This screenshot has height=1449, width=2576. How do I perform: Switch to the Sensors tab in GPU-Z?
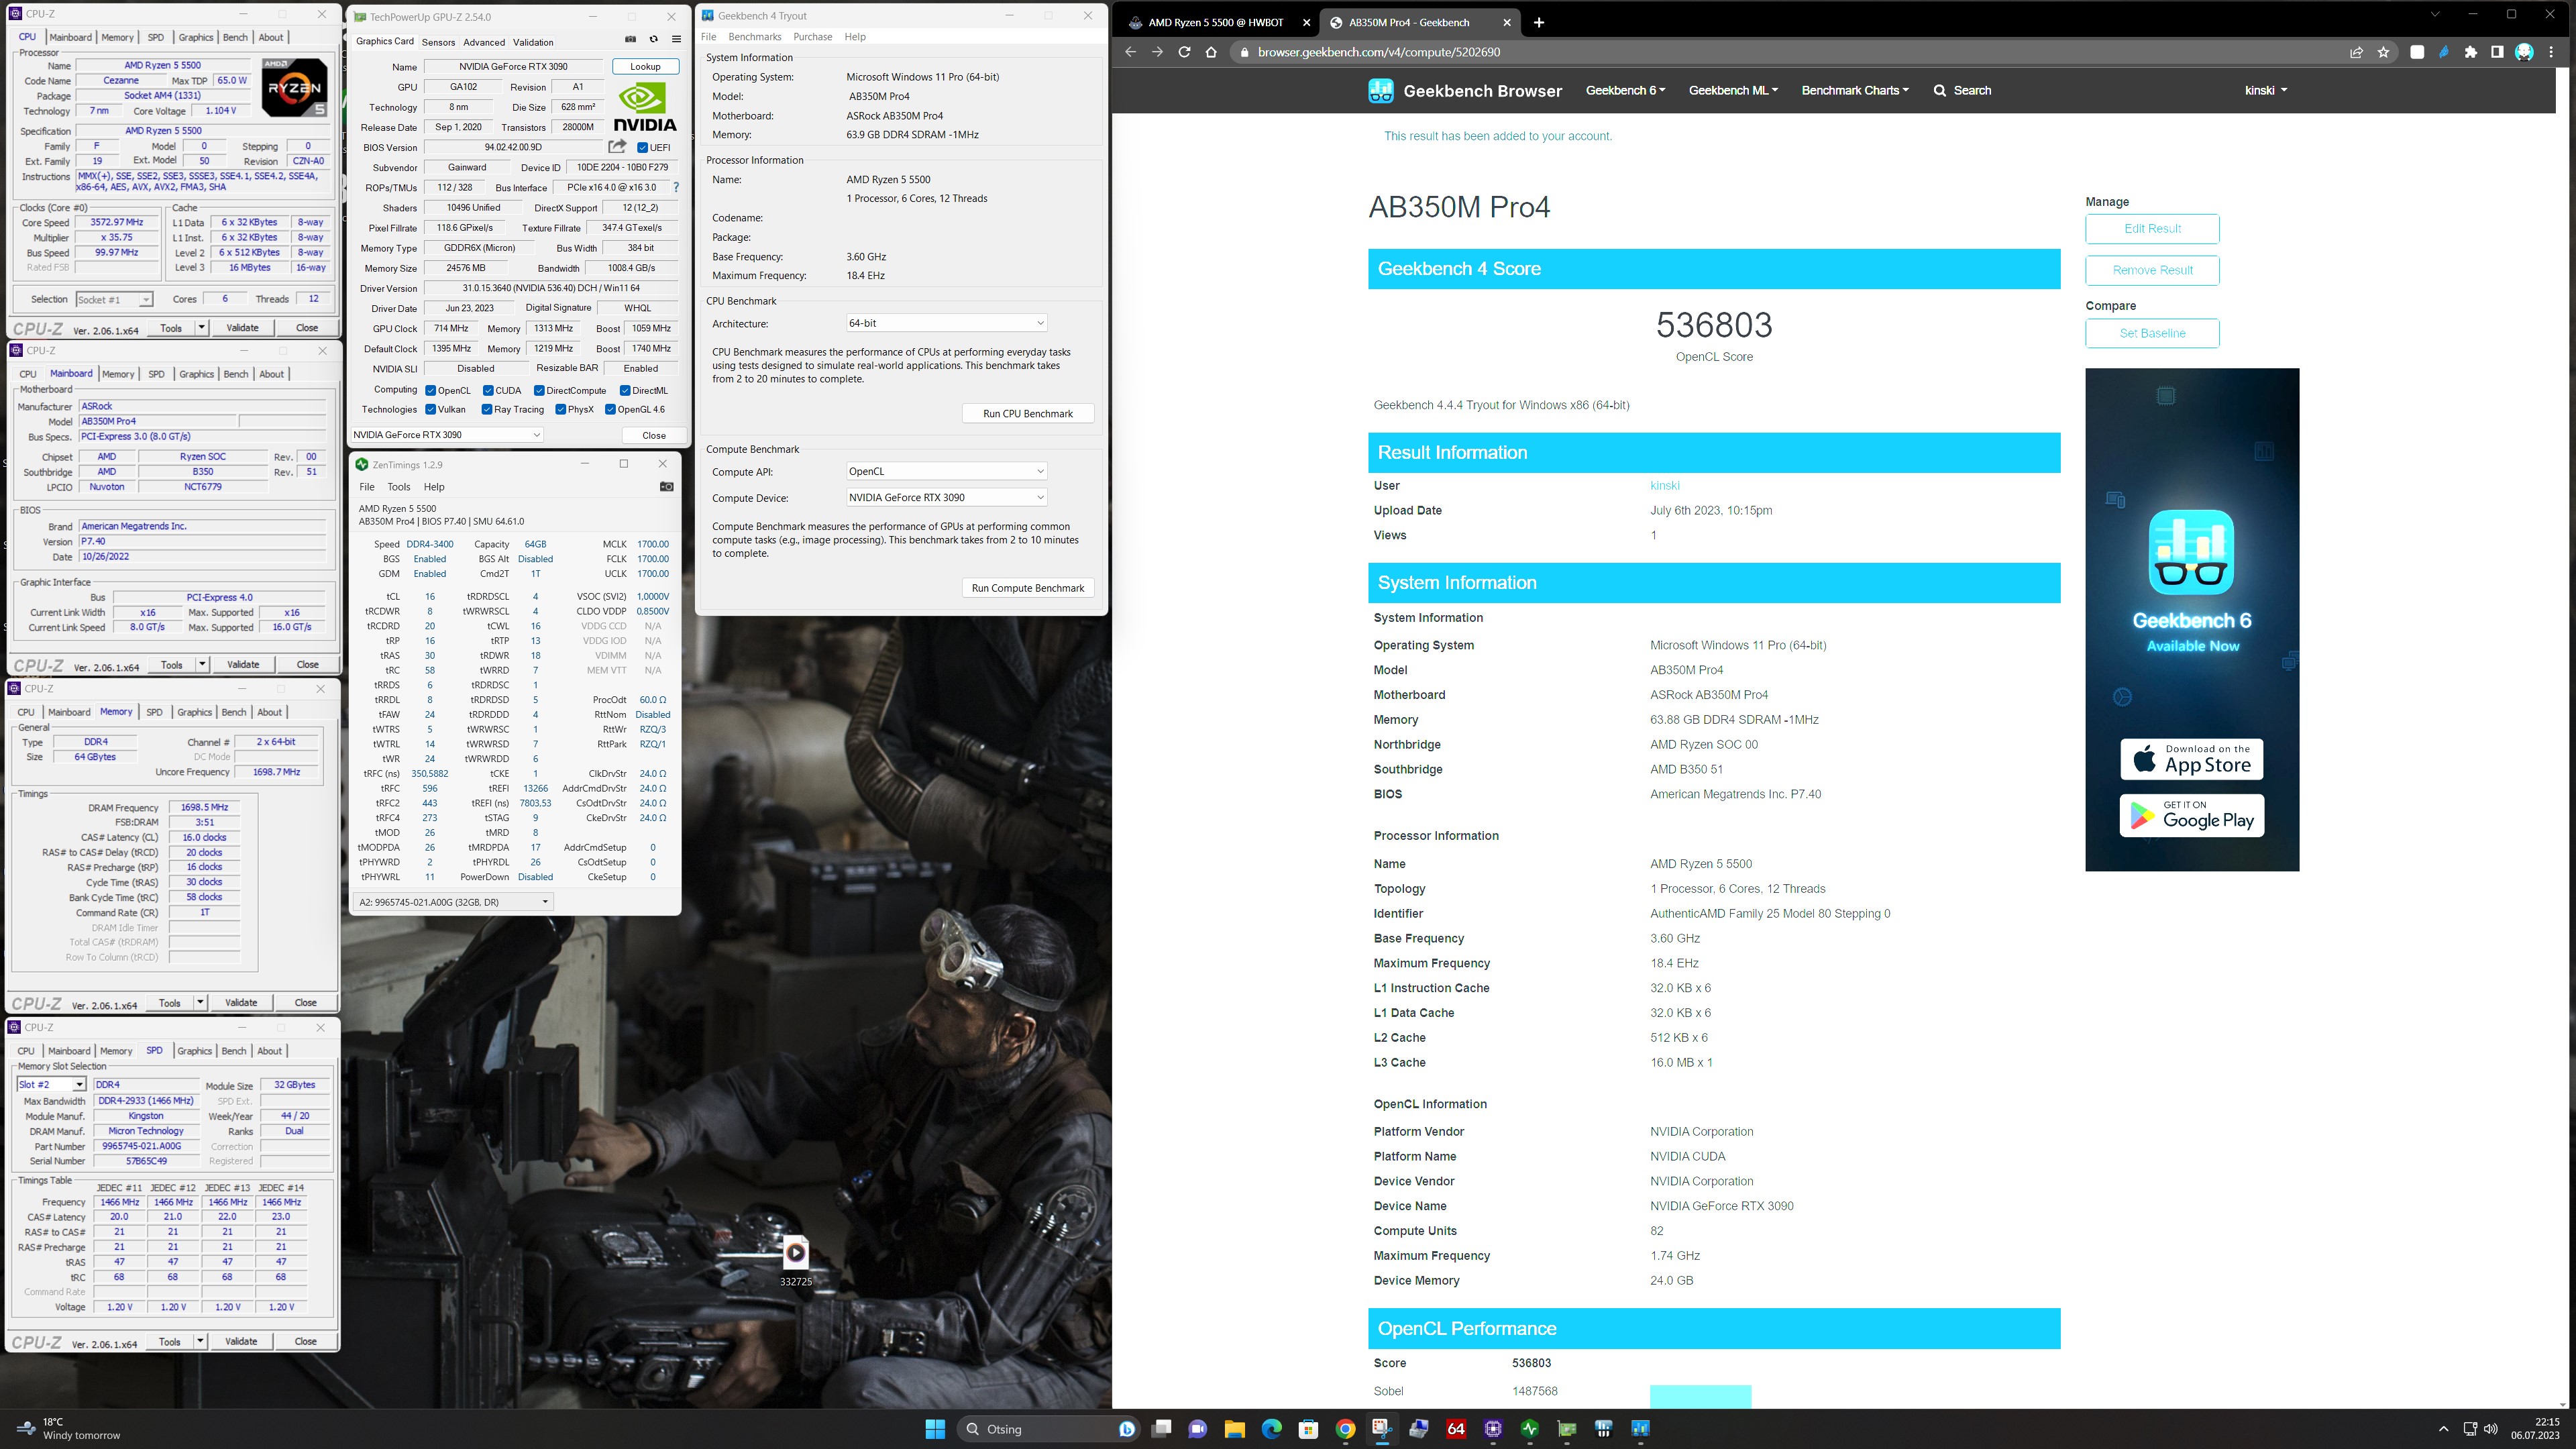pos(438,42)
